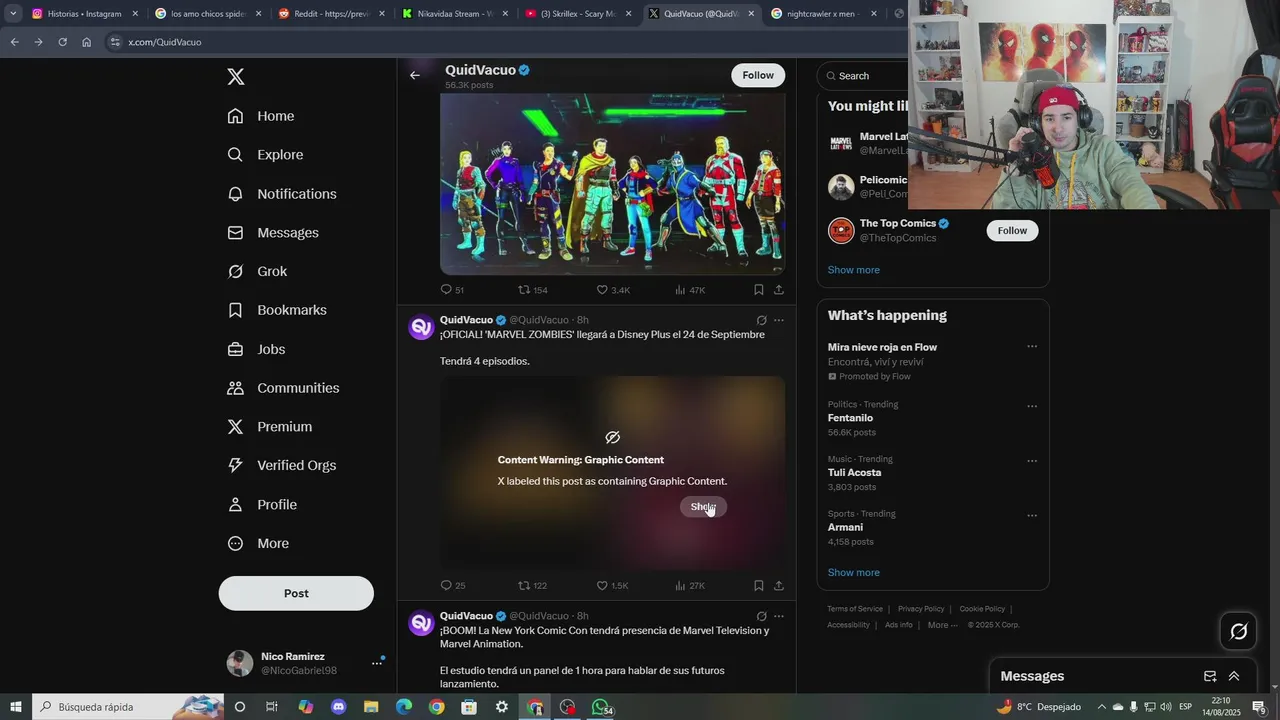Open account switcher dots next to Nico Ramirez

pos(377,663)
